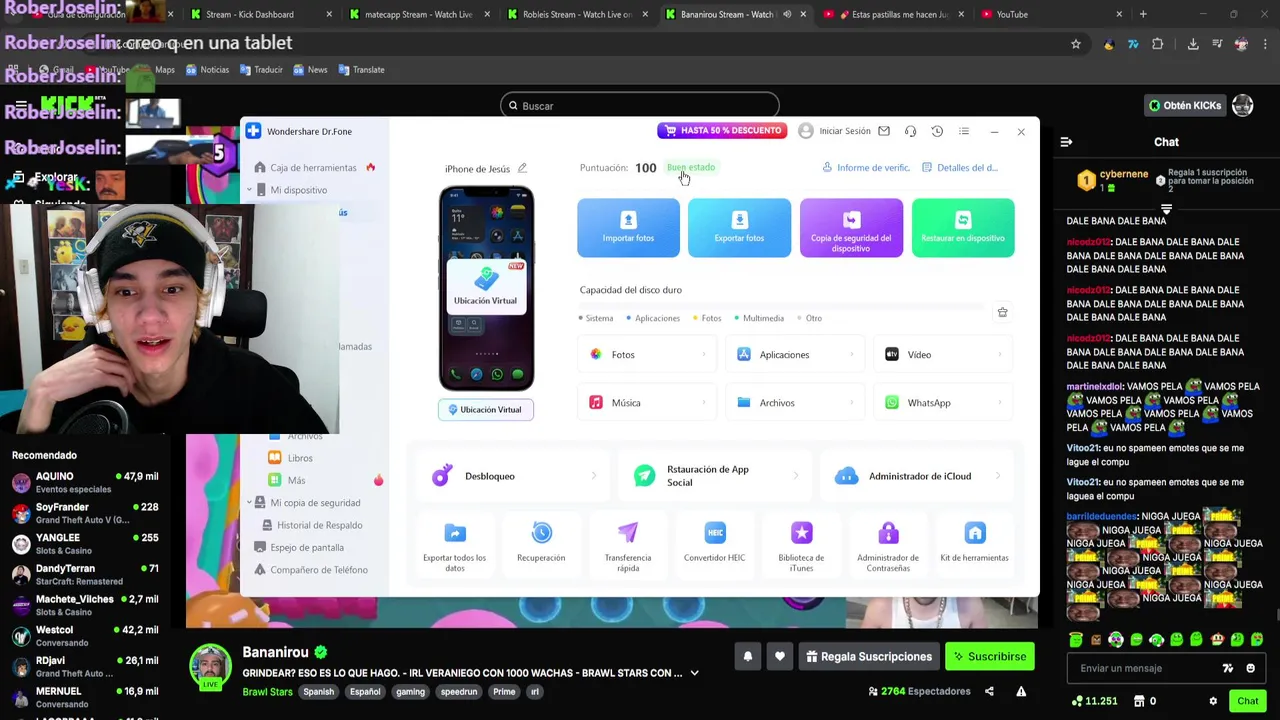Image resolution: width=1280 pixels, height=720 pixels.
Task: Click the pencil icon to rename iPhone
Action: click(x=522, y=168)
